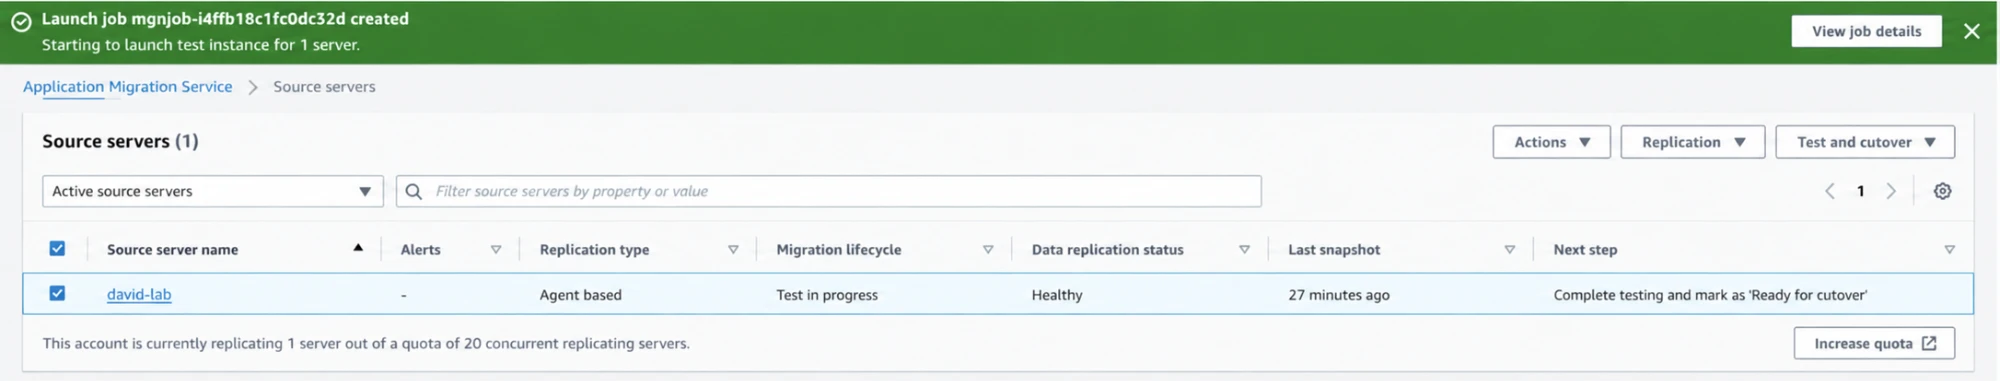Open the table preferences gear icon
Viewport: 2000px width, 381px height.
[x=1942, y=191]
